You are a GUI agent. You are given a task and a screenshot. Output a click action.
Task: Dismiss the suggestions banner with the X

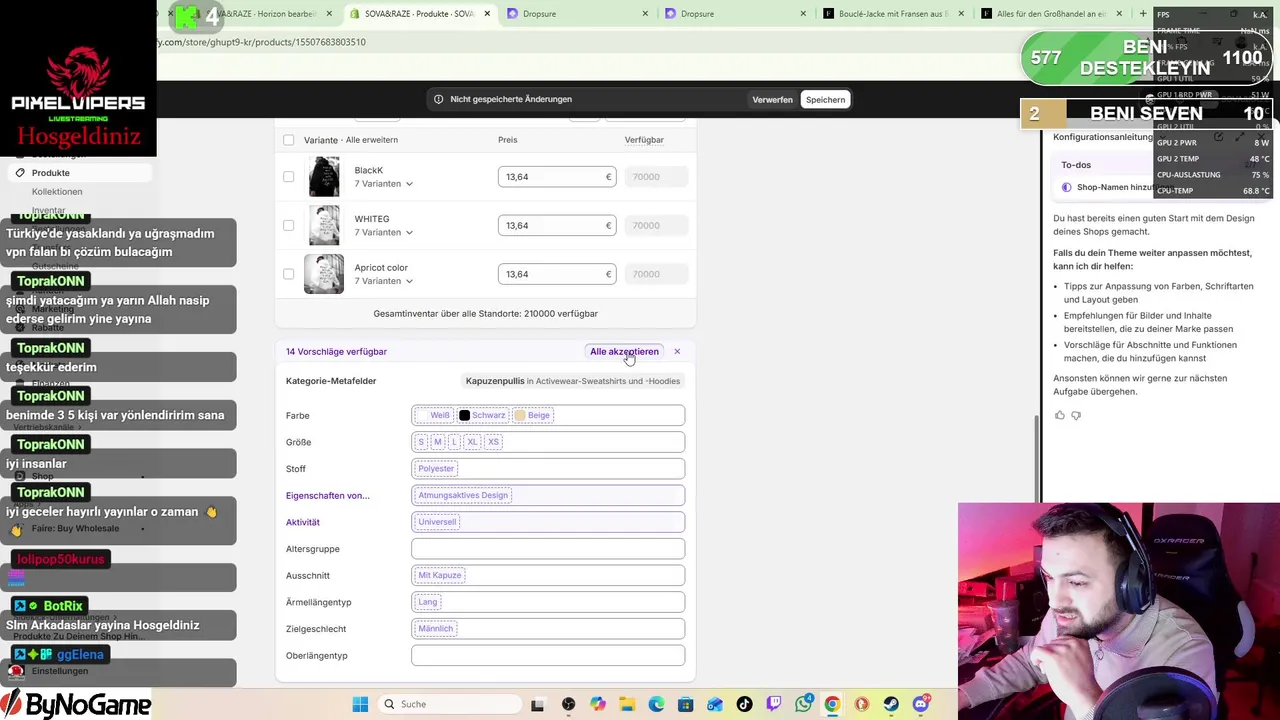tap(677, 351)
